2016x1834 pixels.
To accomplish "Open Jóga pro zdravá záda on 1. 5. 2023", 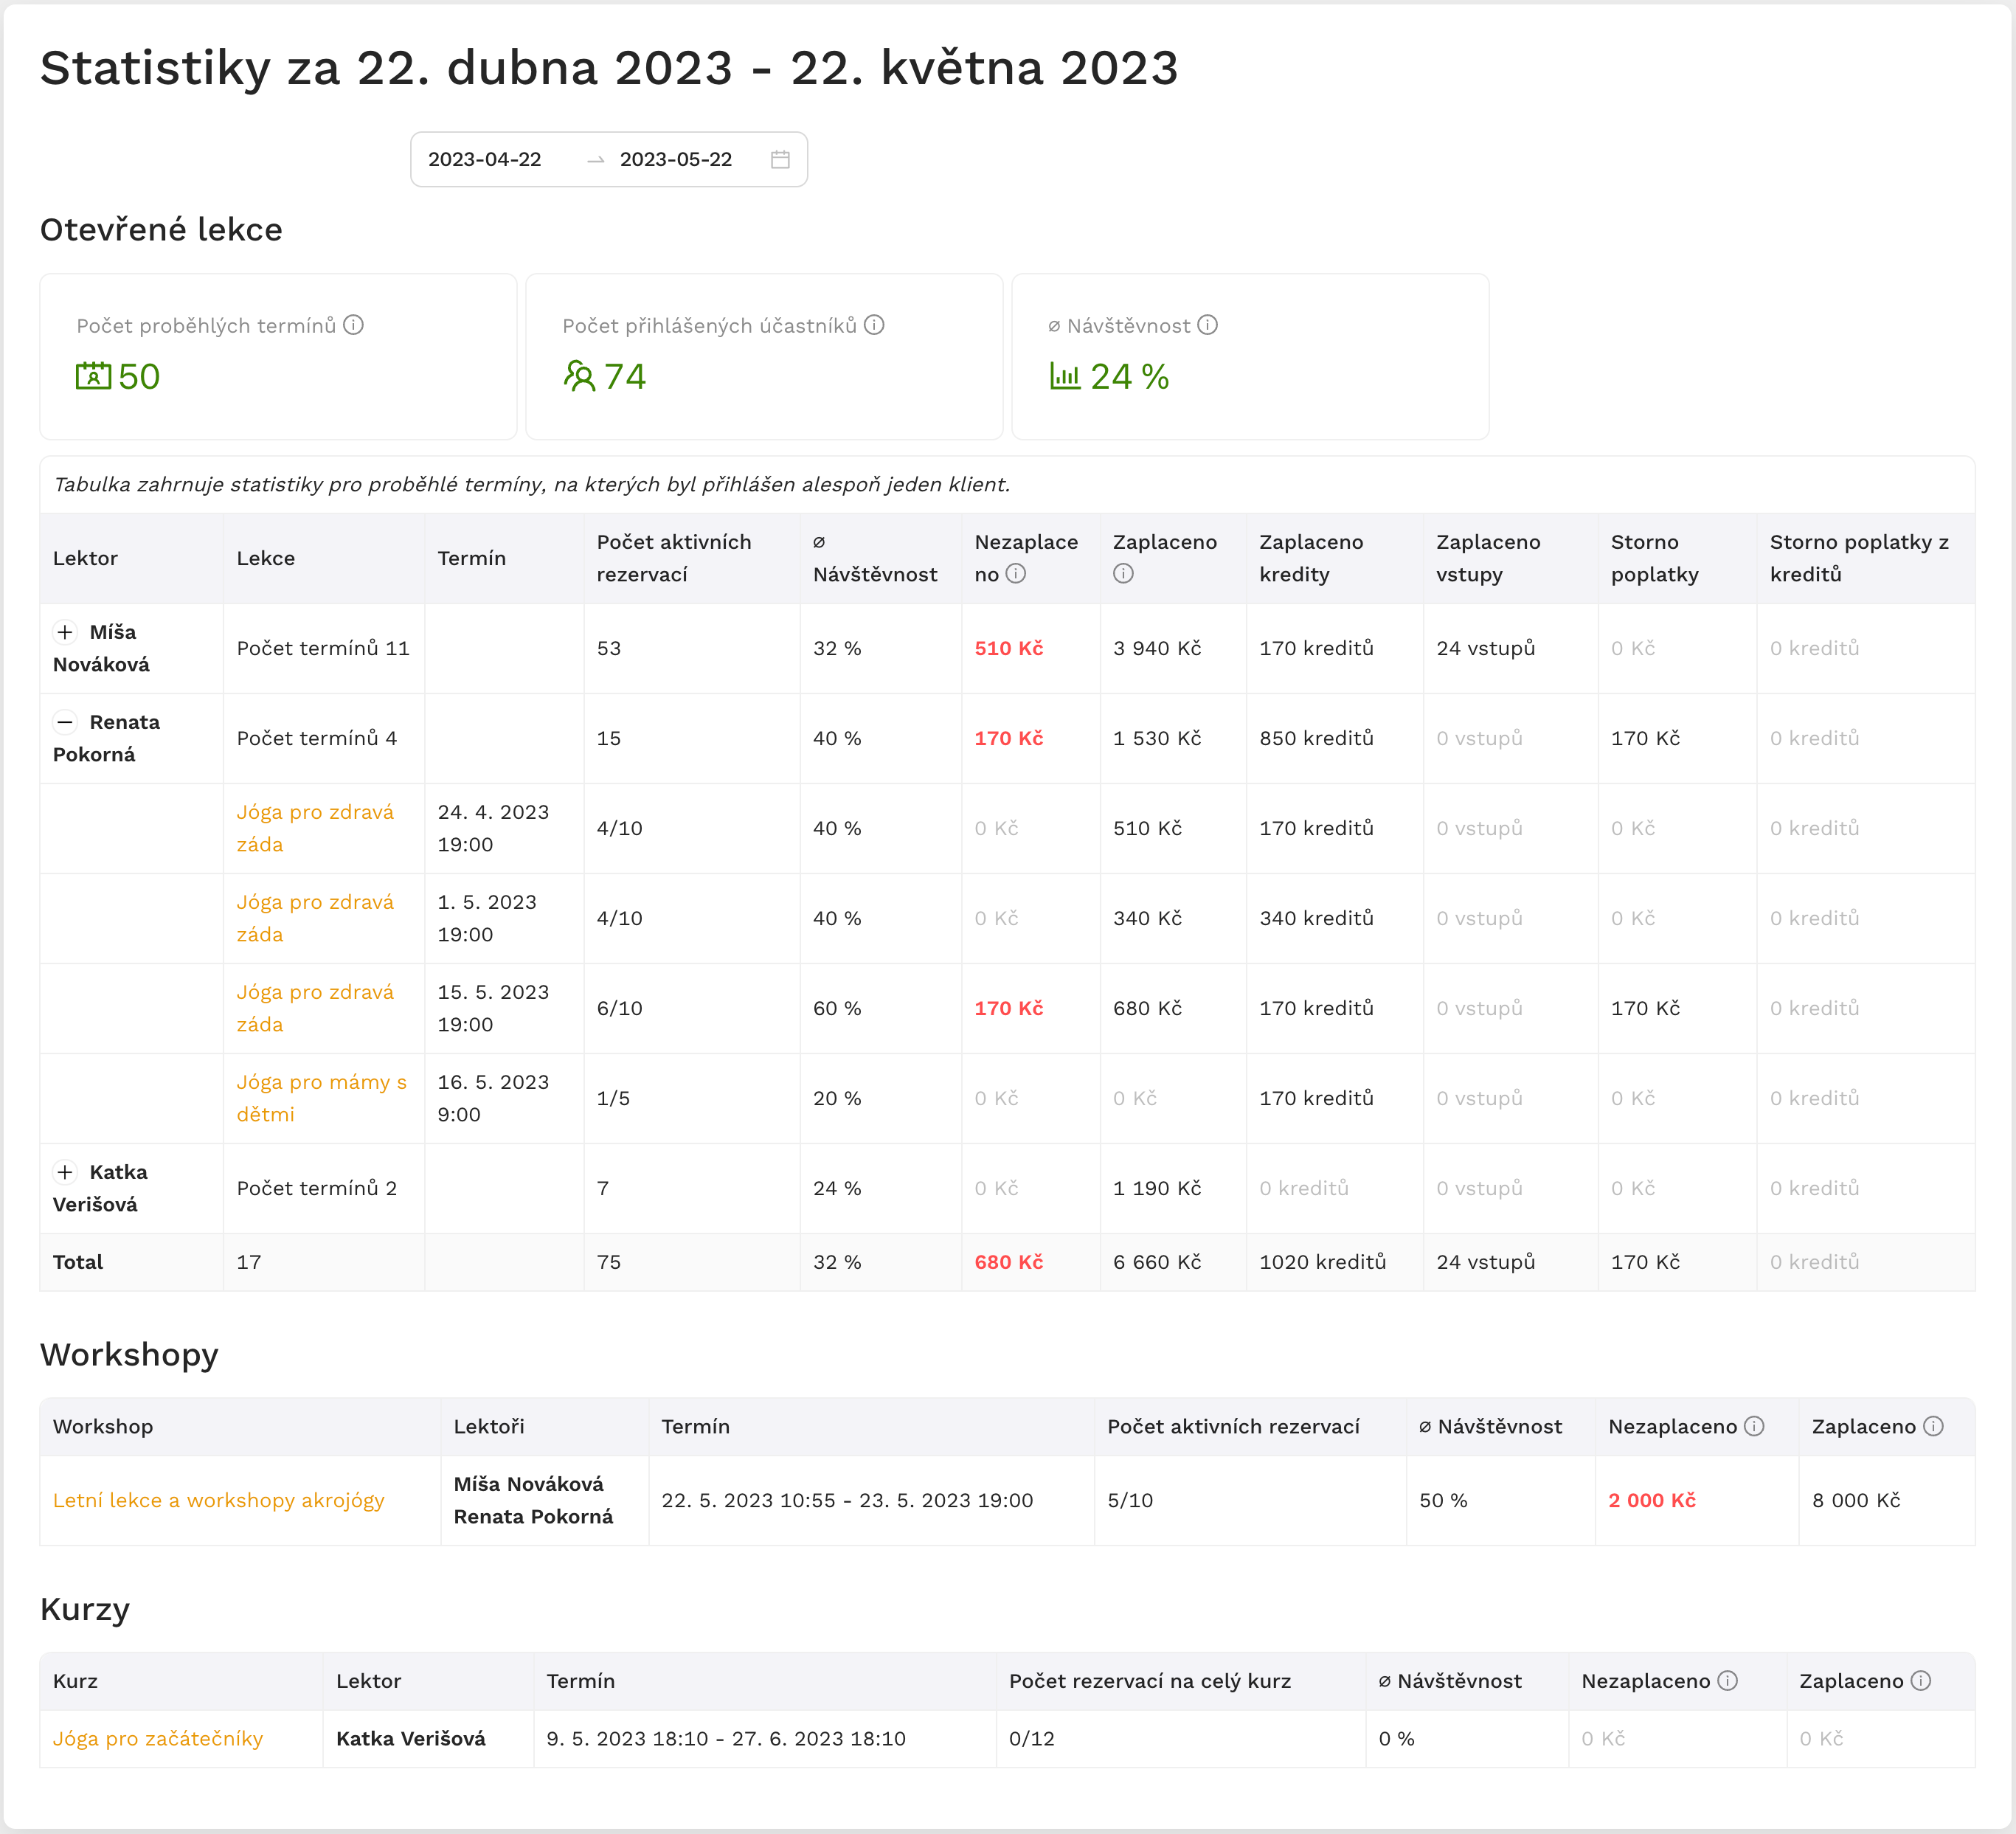I will click(315, 918).
